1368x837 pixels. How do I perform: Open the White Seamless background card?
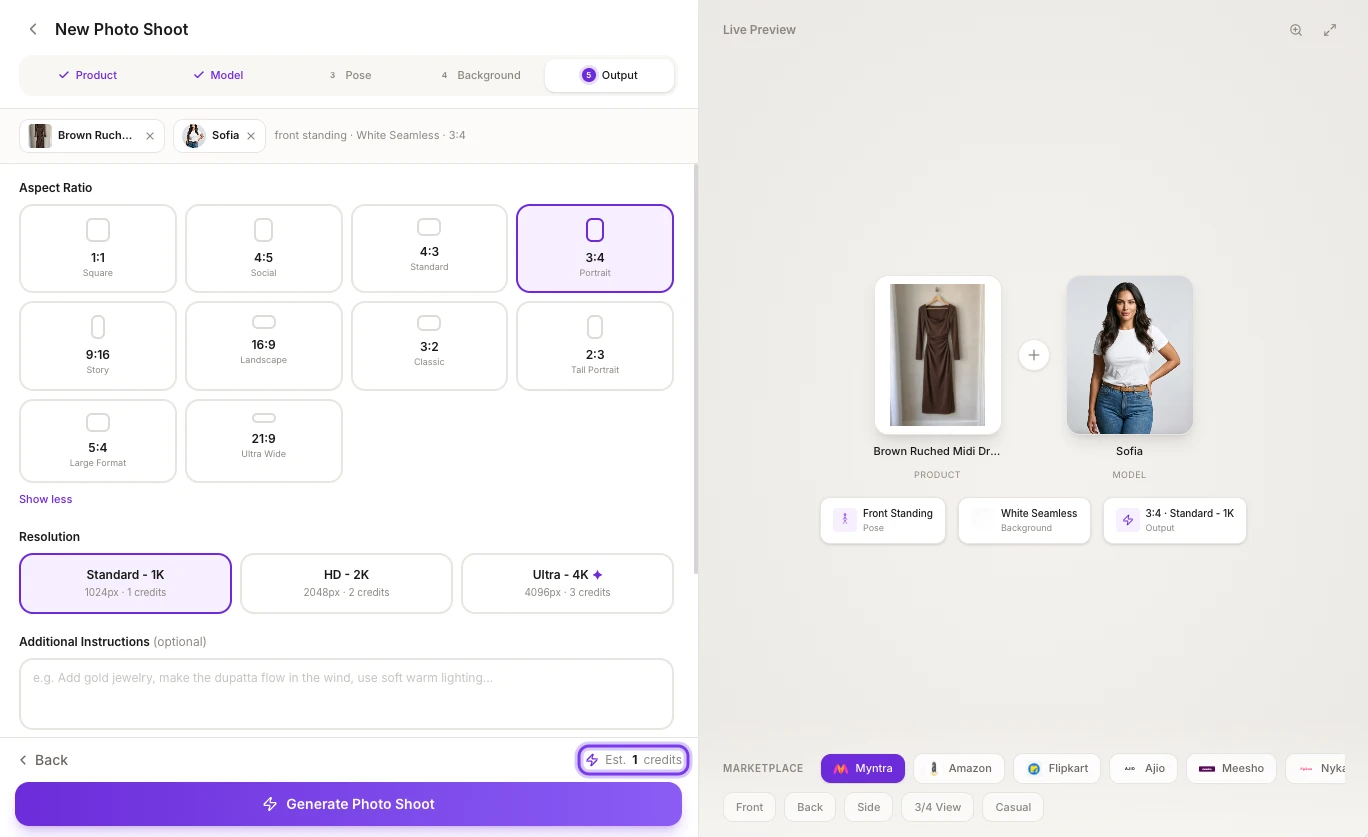coord(1024,520)
